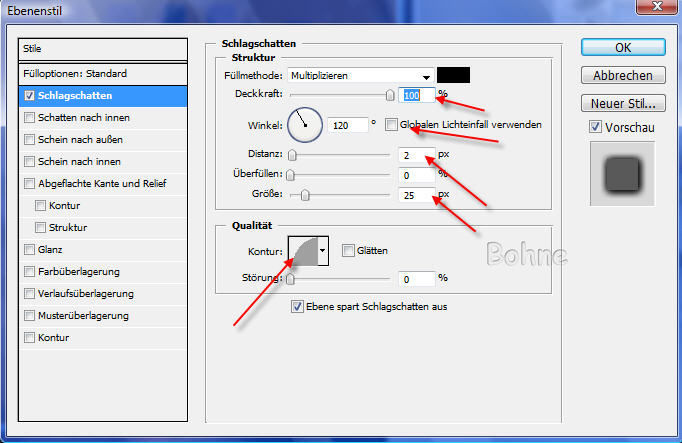Image resolution: width=682 pixels, height=443 pixels.
Task: Disable the Schlagschatten effect checkbox
Action: (x=29, y=96)
